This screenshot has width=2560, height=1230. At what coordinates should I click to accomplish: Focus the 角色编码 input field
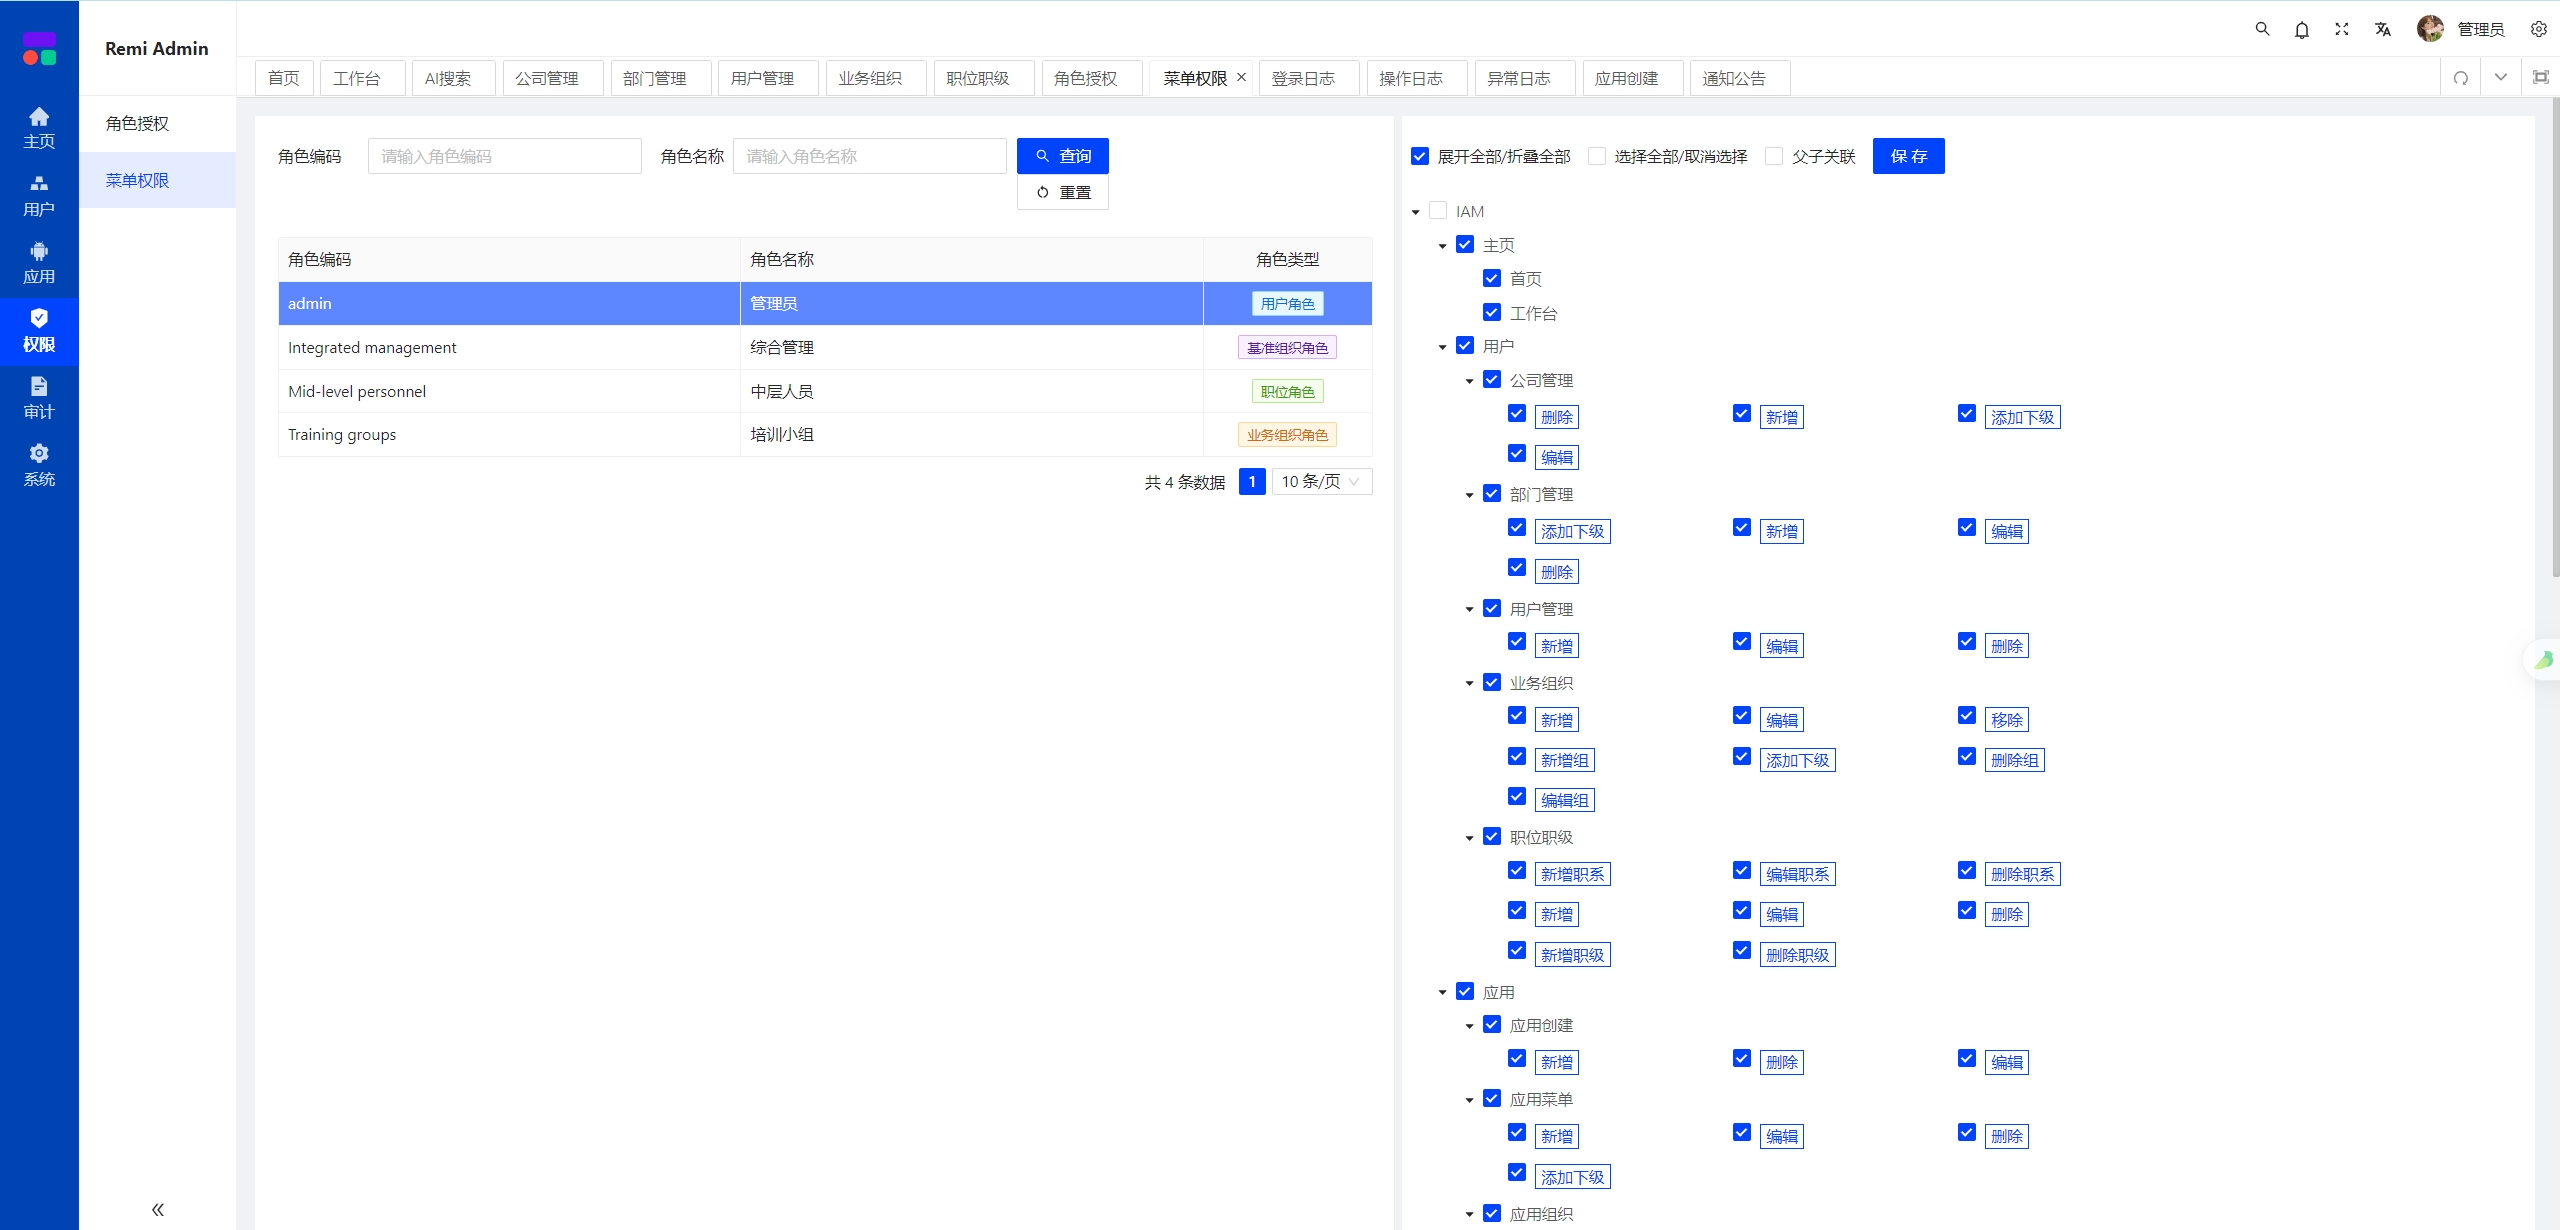click(x=504, y=156)
